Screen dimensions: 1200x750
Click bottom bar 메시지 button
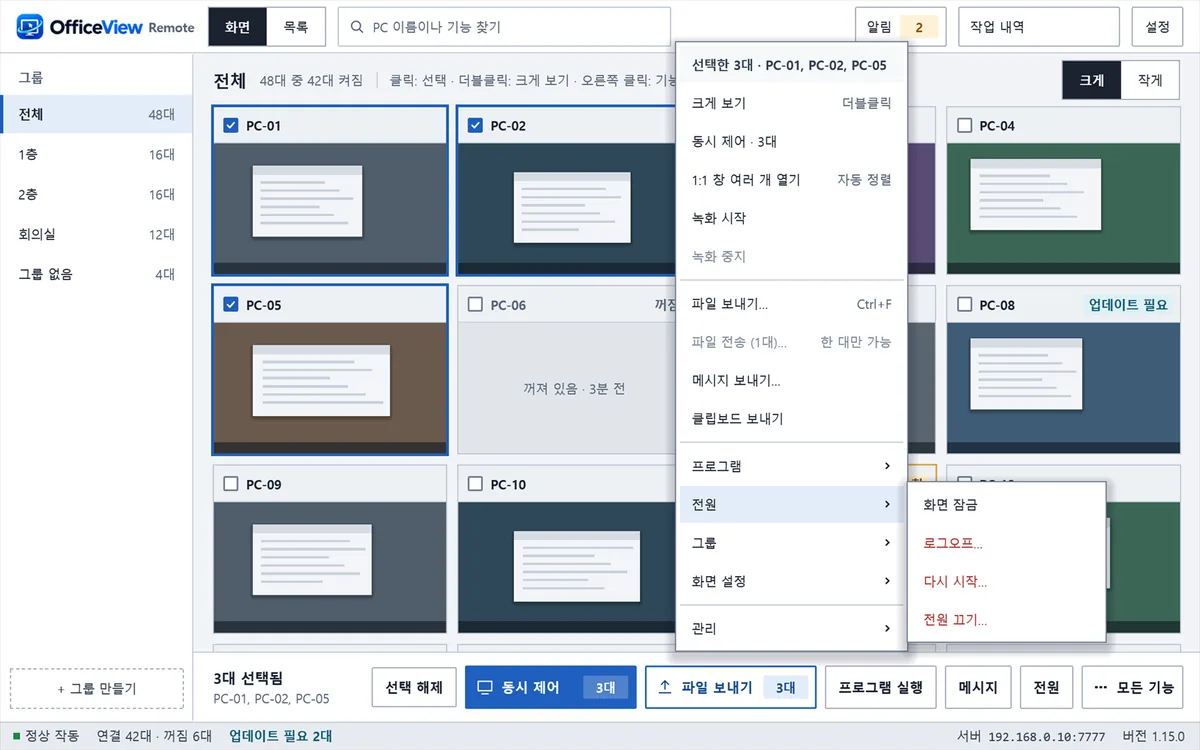coord(979,688)
